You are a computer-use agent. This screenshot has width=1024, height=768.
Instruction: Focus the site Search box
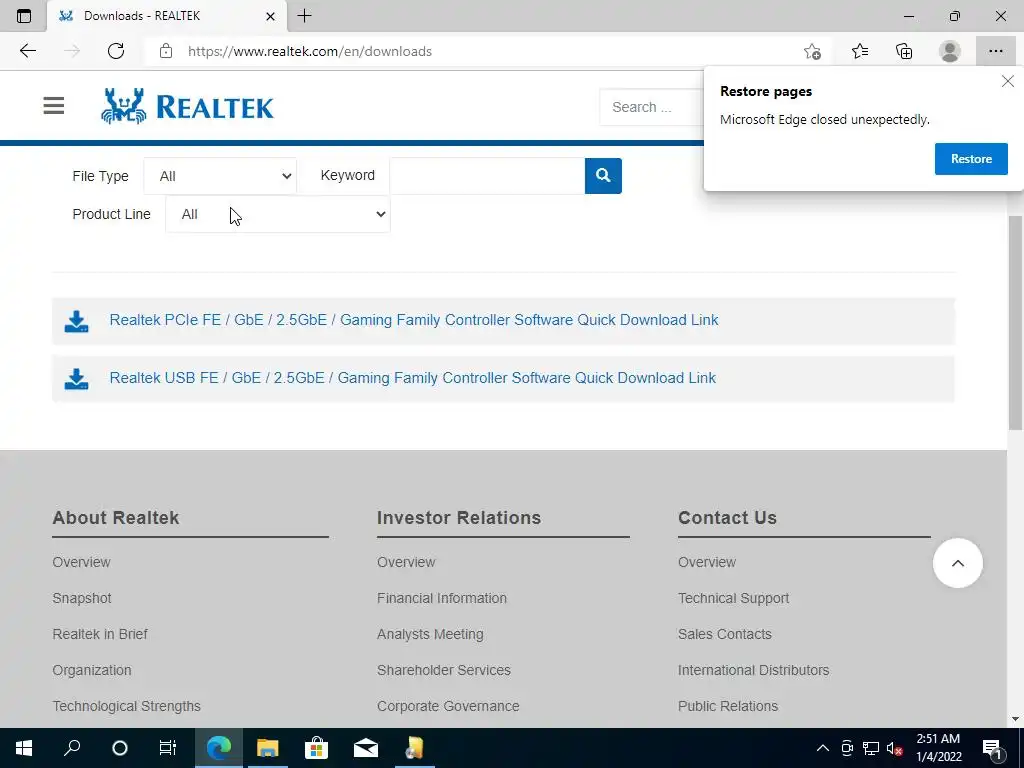tap(651, 107)
